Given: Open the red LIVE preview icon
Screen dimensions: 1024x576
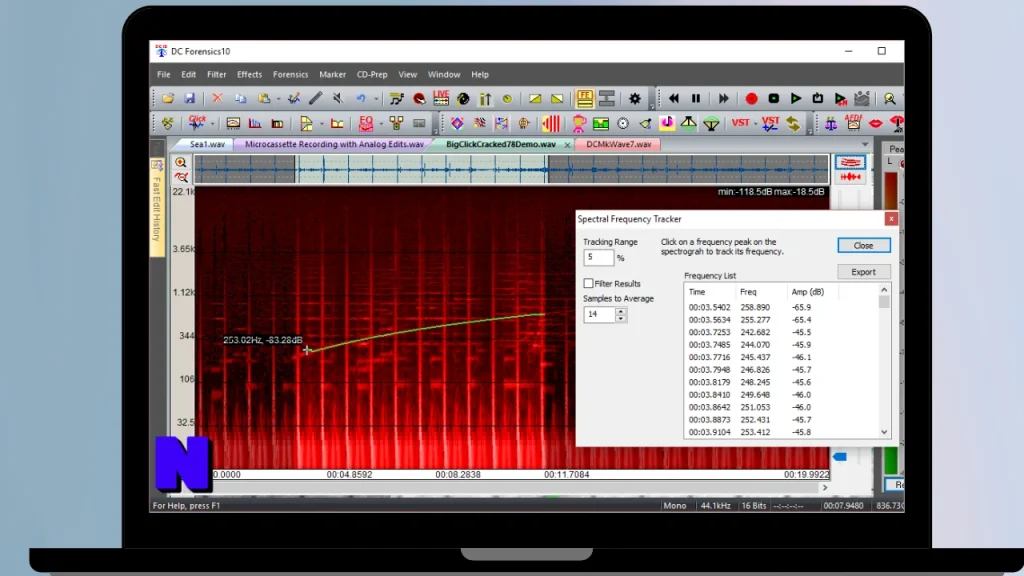Looking at the screenshot, I should 441,98.
